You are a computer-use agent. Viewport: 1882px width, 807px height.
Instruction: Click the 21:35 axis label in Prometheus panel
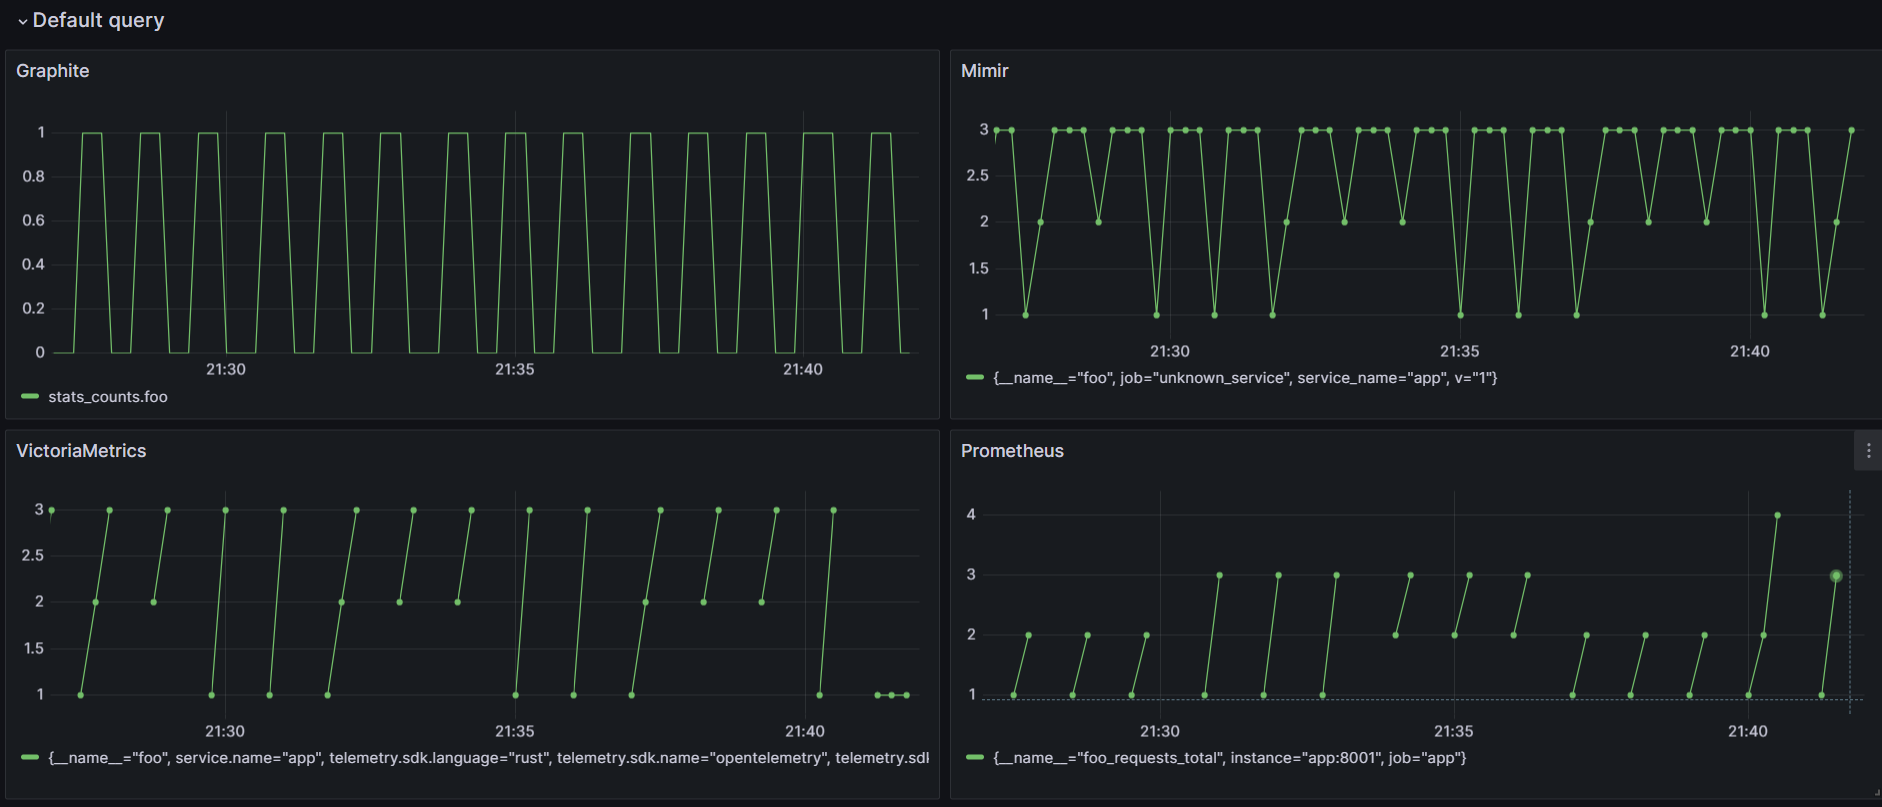pos(1454,731)
